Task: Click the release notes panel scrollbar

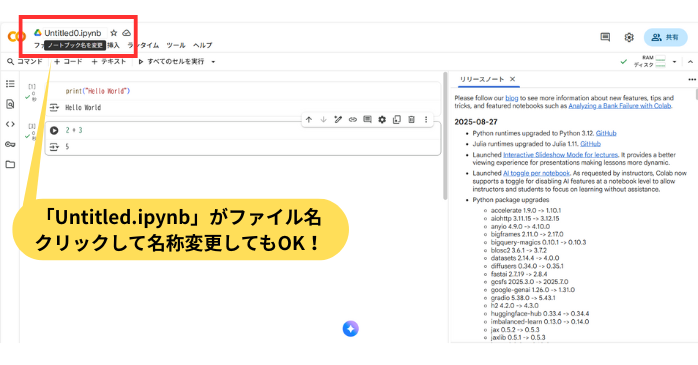Action: click(696, 94)
